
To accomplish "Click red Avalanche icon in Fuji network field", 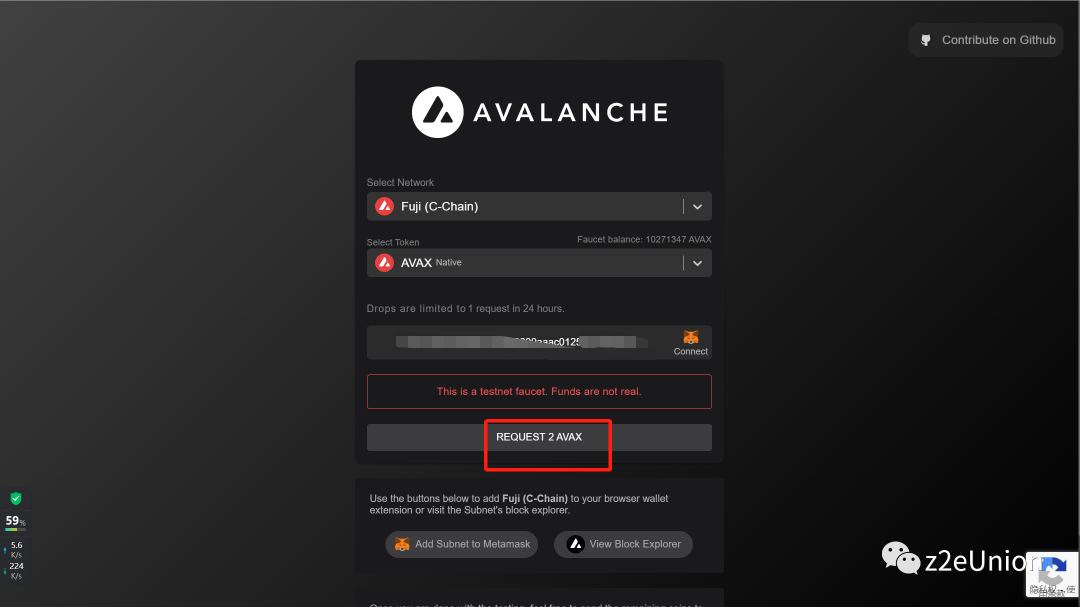I will [384, 206].
